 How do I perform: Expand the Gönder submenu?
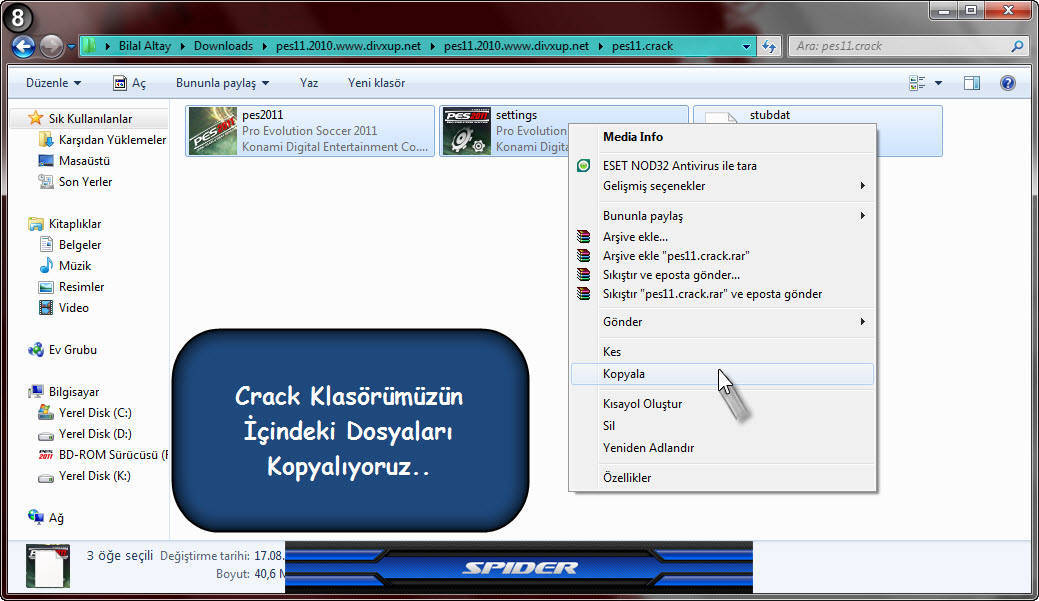pyautogui.click(x=722, y=322)
